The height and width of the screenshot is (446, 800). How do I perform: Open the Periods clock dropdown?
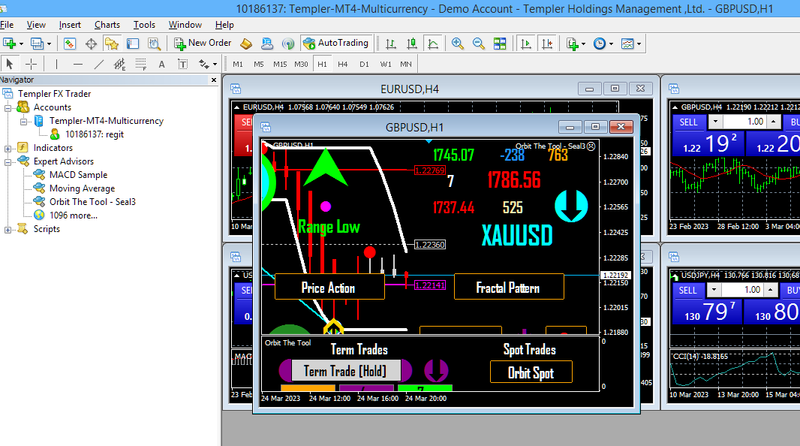pyautogui.click(x=603, y=44)
